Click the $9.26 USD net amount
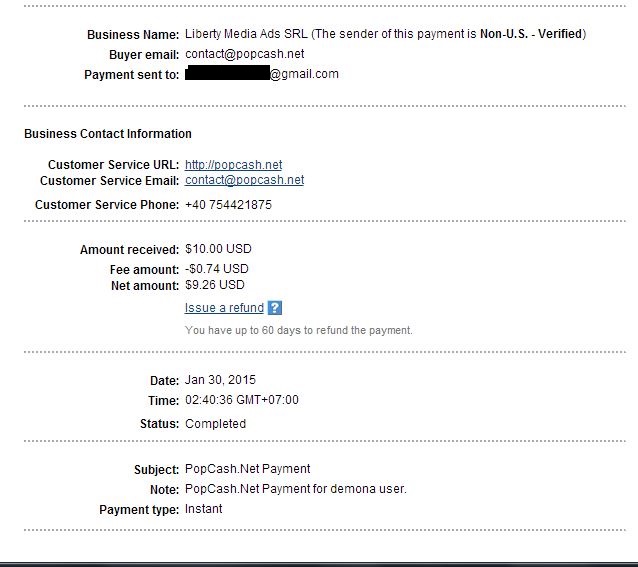The image size is (638, 567). [215, 285]
